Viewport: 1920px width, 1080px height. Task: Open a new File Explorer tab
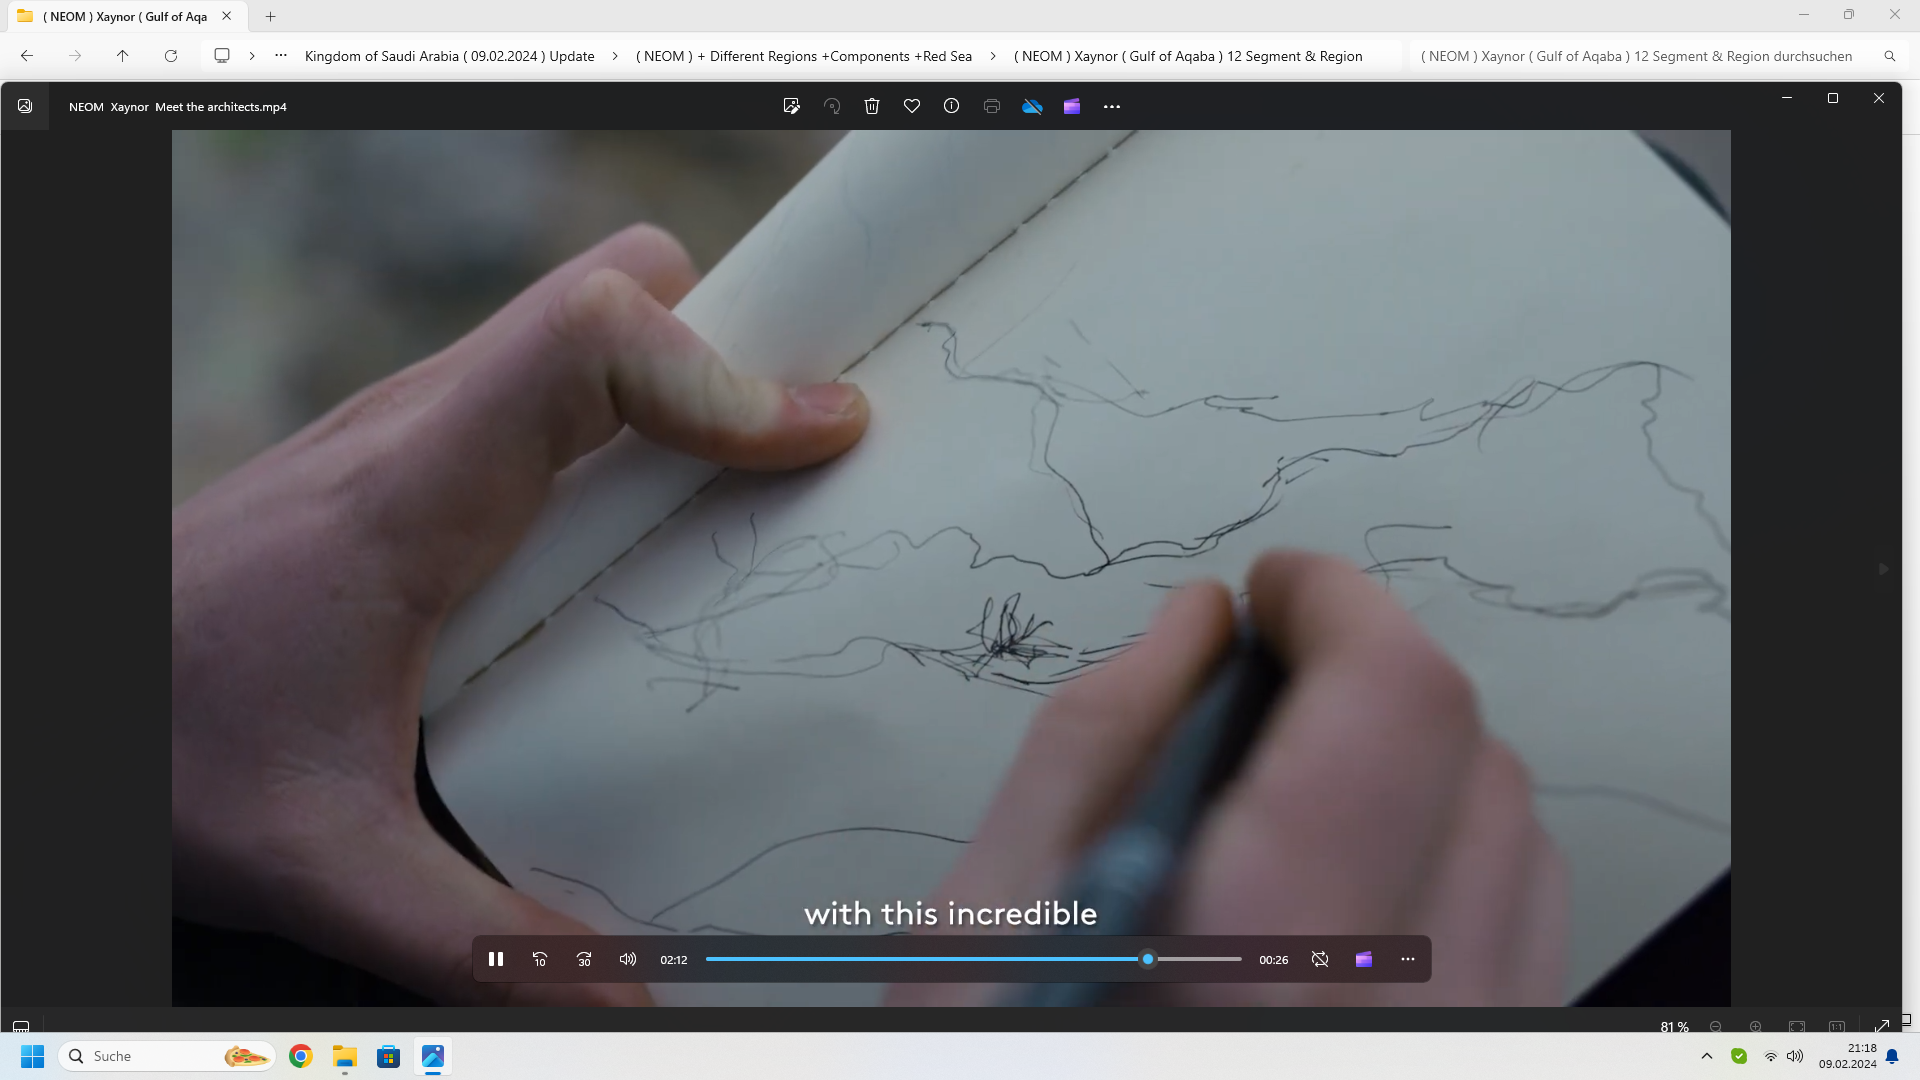pyautogui.click(x=270, y=16)
